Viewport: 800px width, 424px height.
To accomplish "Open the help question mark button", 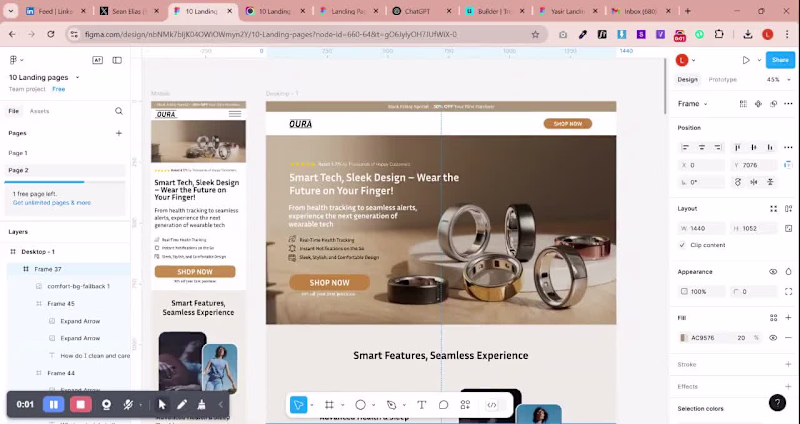I will point(777,403).
